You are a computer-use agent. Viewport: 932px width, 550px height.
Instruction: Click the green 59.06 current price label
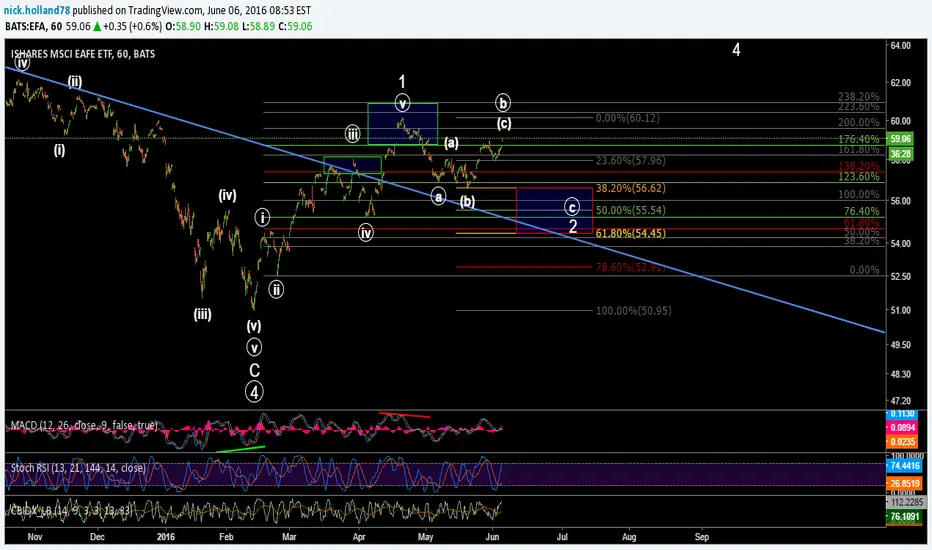(x=900, y=139)
